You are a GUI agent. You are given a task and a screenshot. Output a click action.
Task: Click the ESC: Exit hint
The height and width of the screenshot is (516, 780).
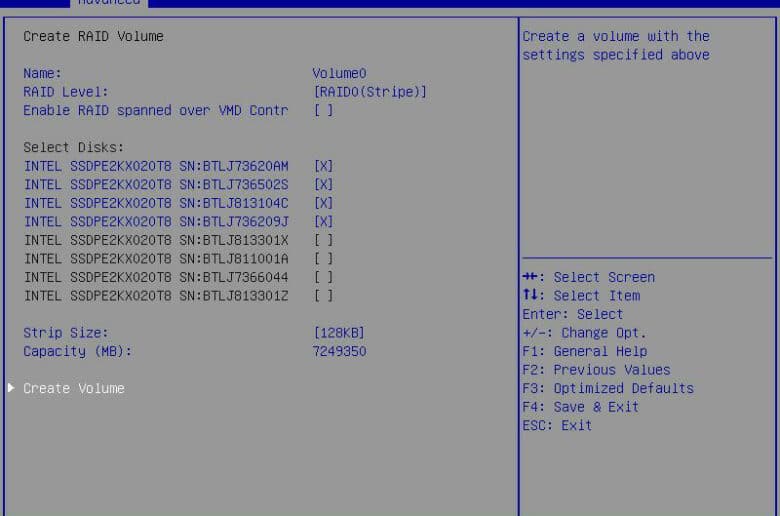pos(557,425)
